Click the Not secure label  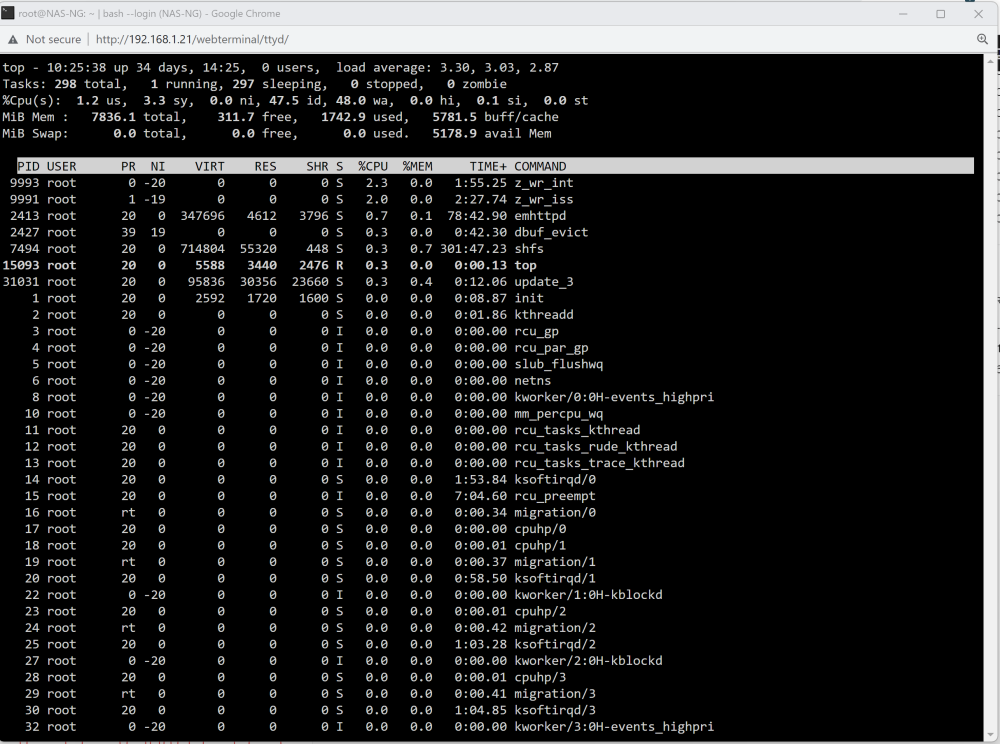(x=54, y=40)
